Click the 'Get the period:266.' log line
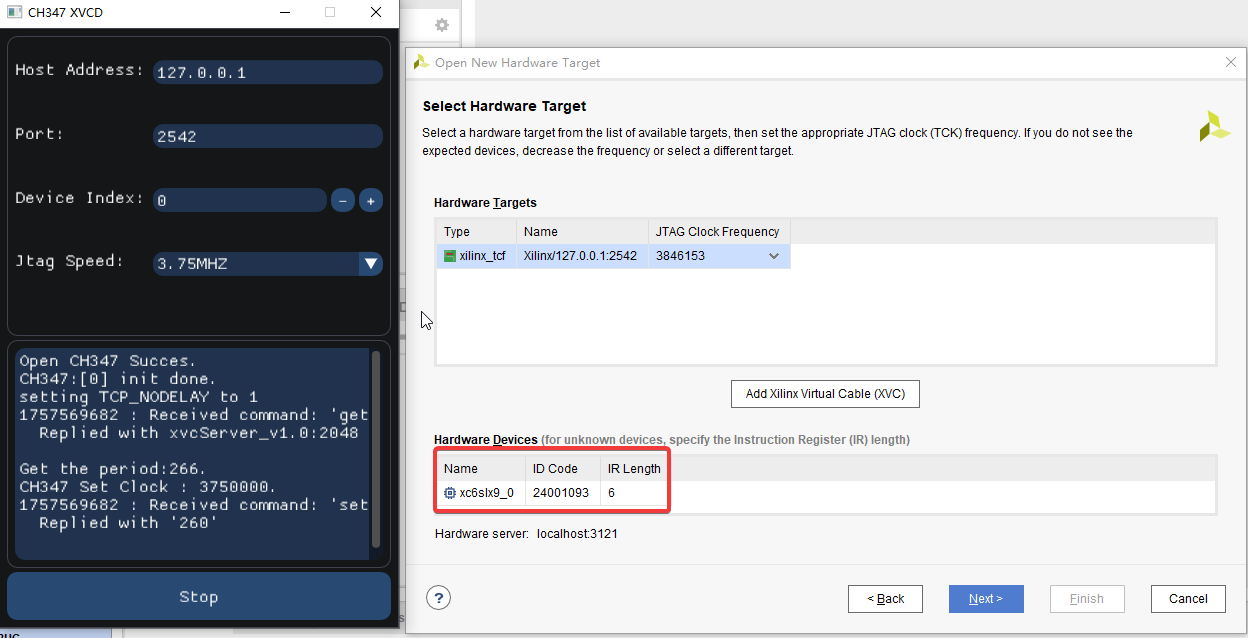This screenshot has height=638, width=1248. click(x=113, y=469)
